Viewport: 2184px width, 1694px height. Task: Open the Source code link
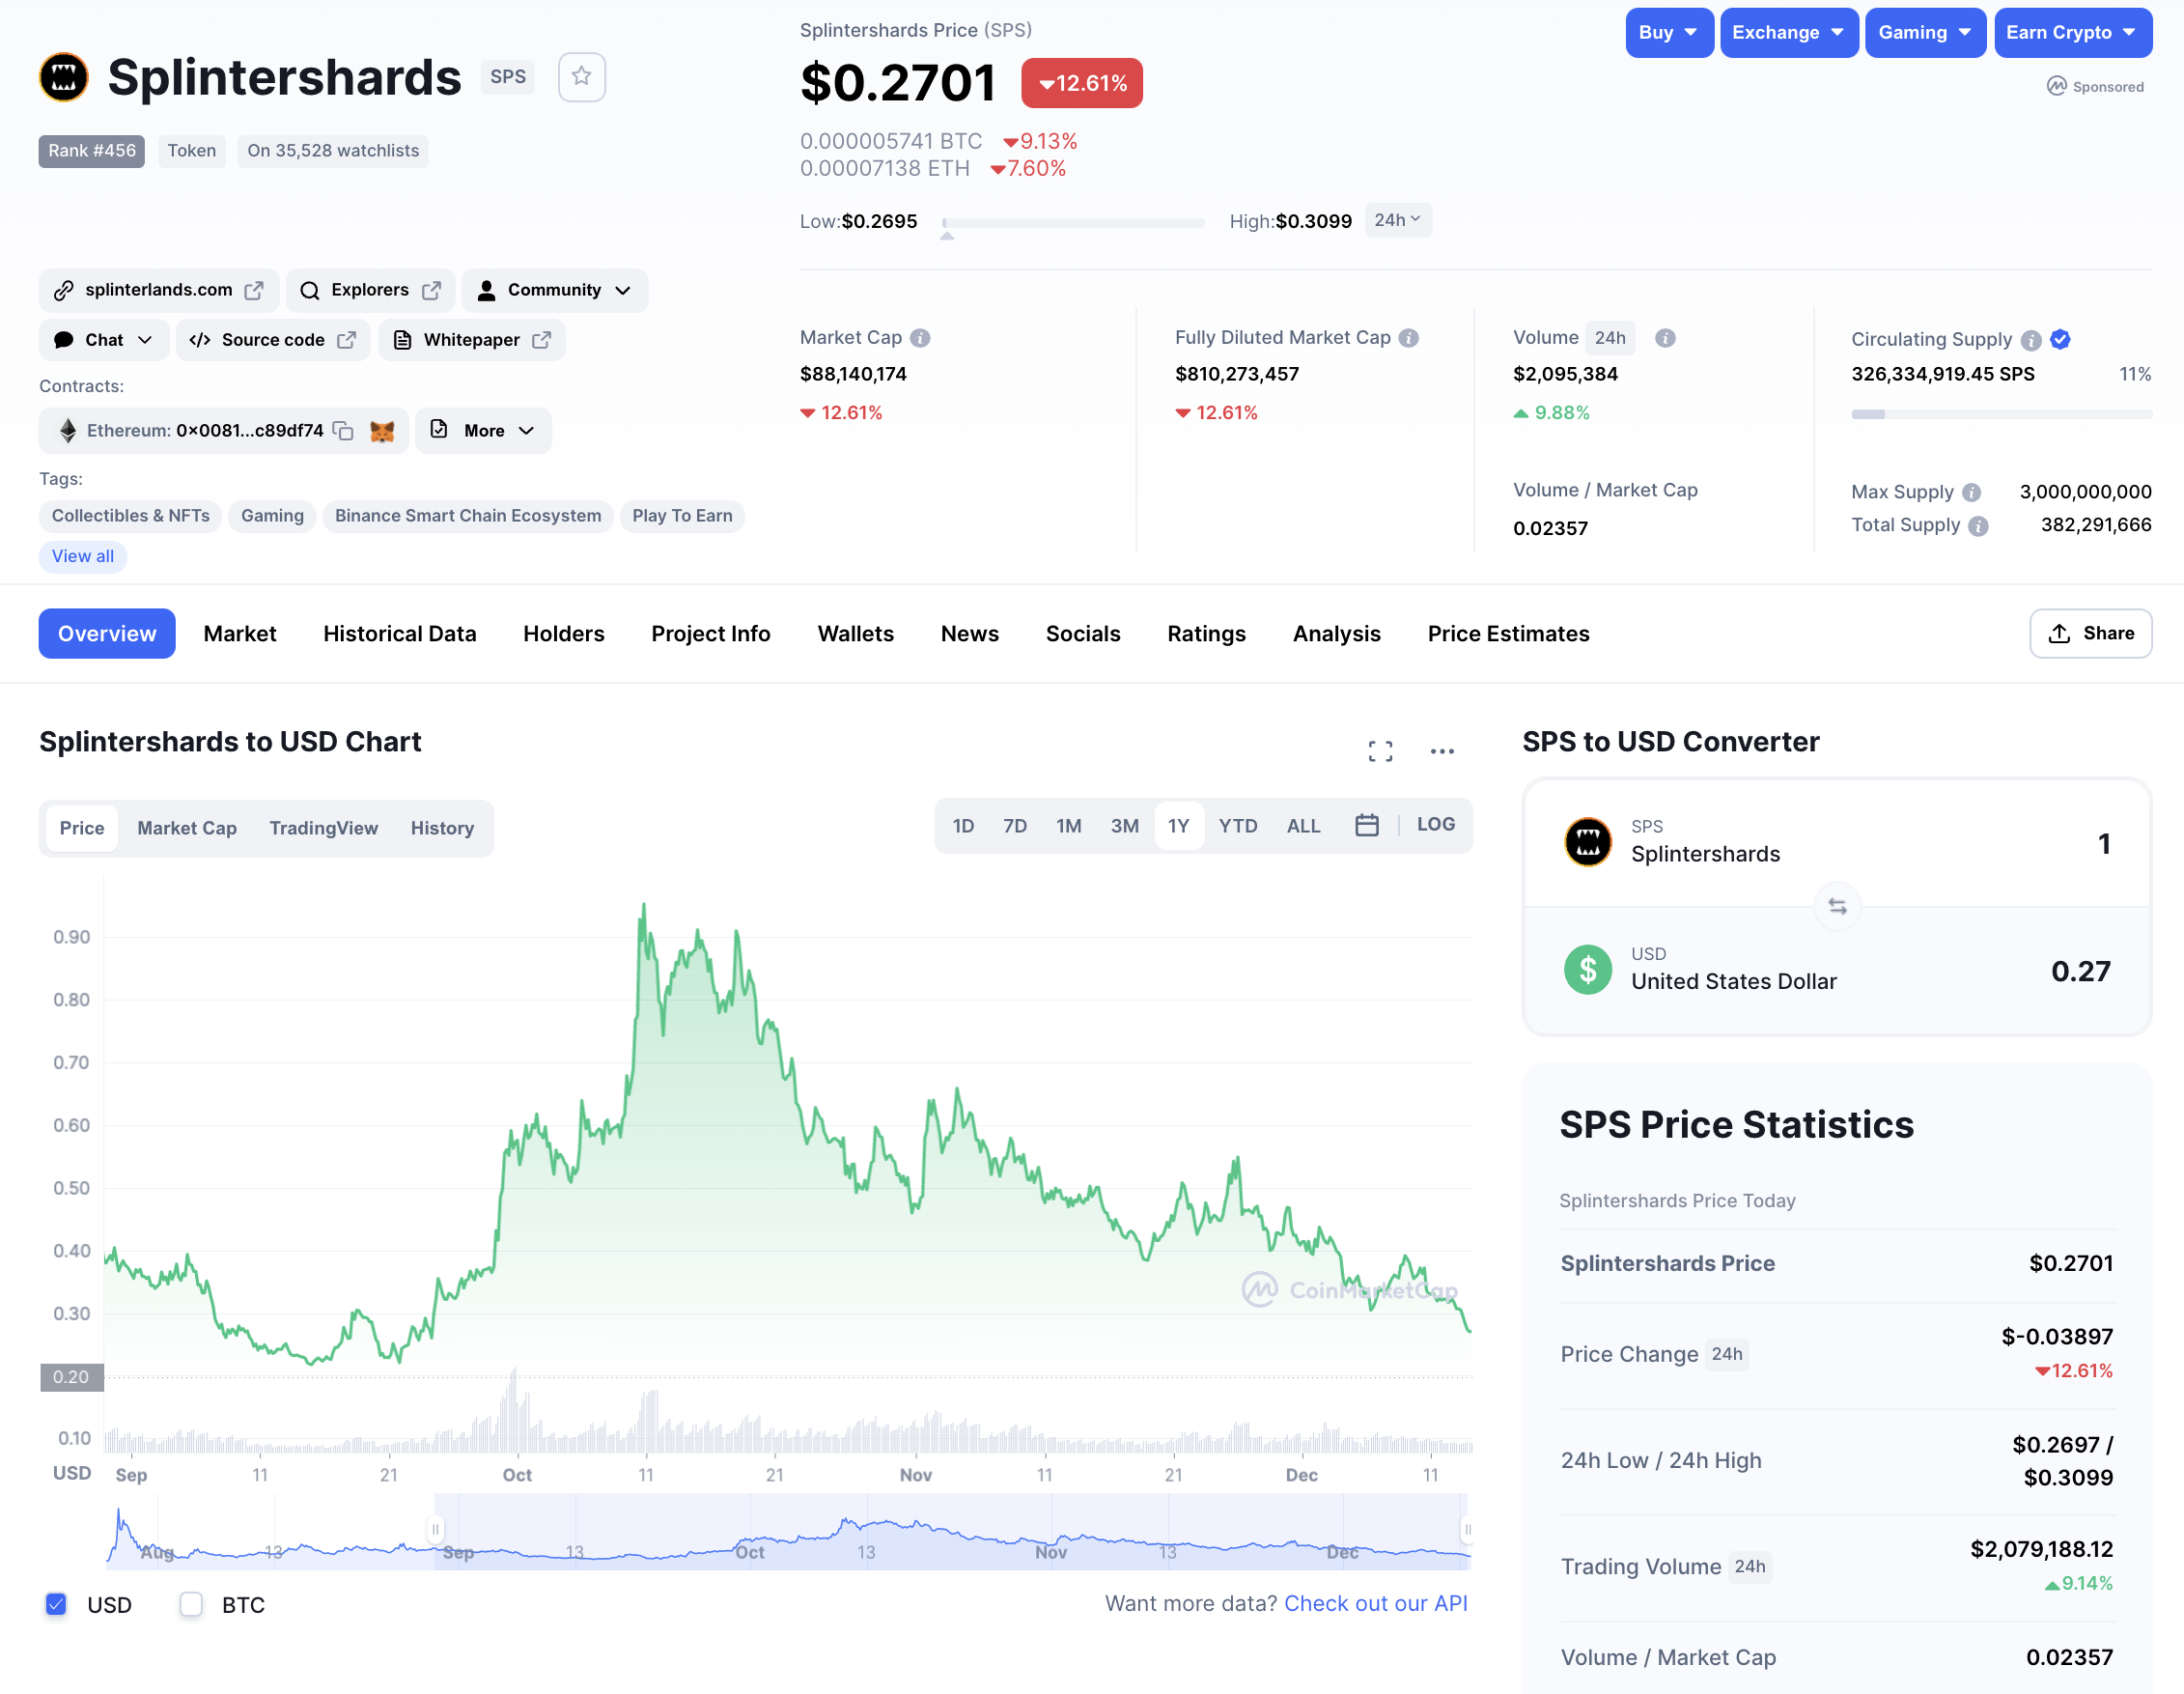273,340
